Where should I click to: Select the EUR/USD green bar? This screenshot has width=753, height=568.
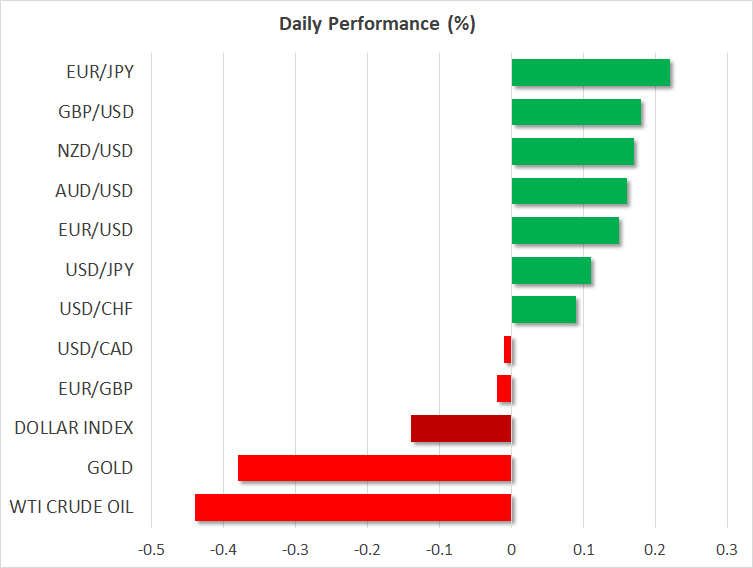[565, 231]
